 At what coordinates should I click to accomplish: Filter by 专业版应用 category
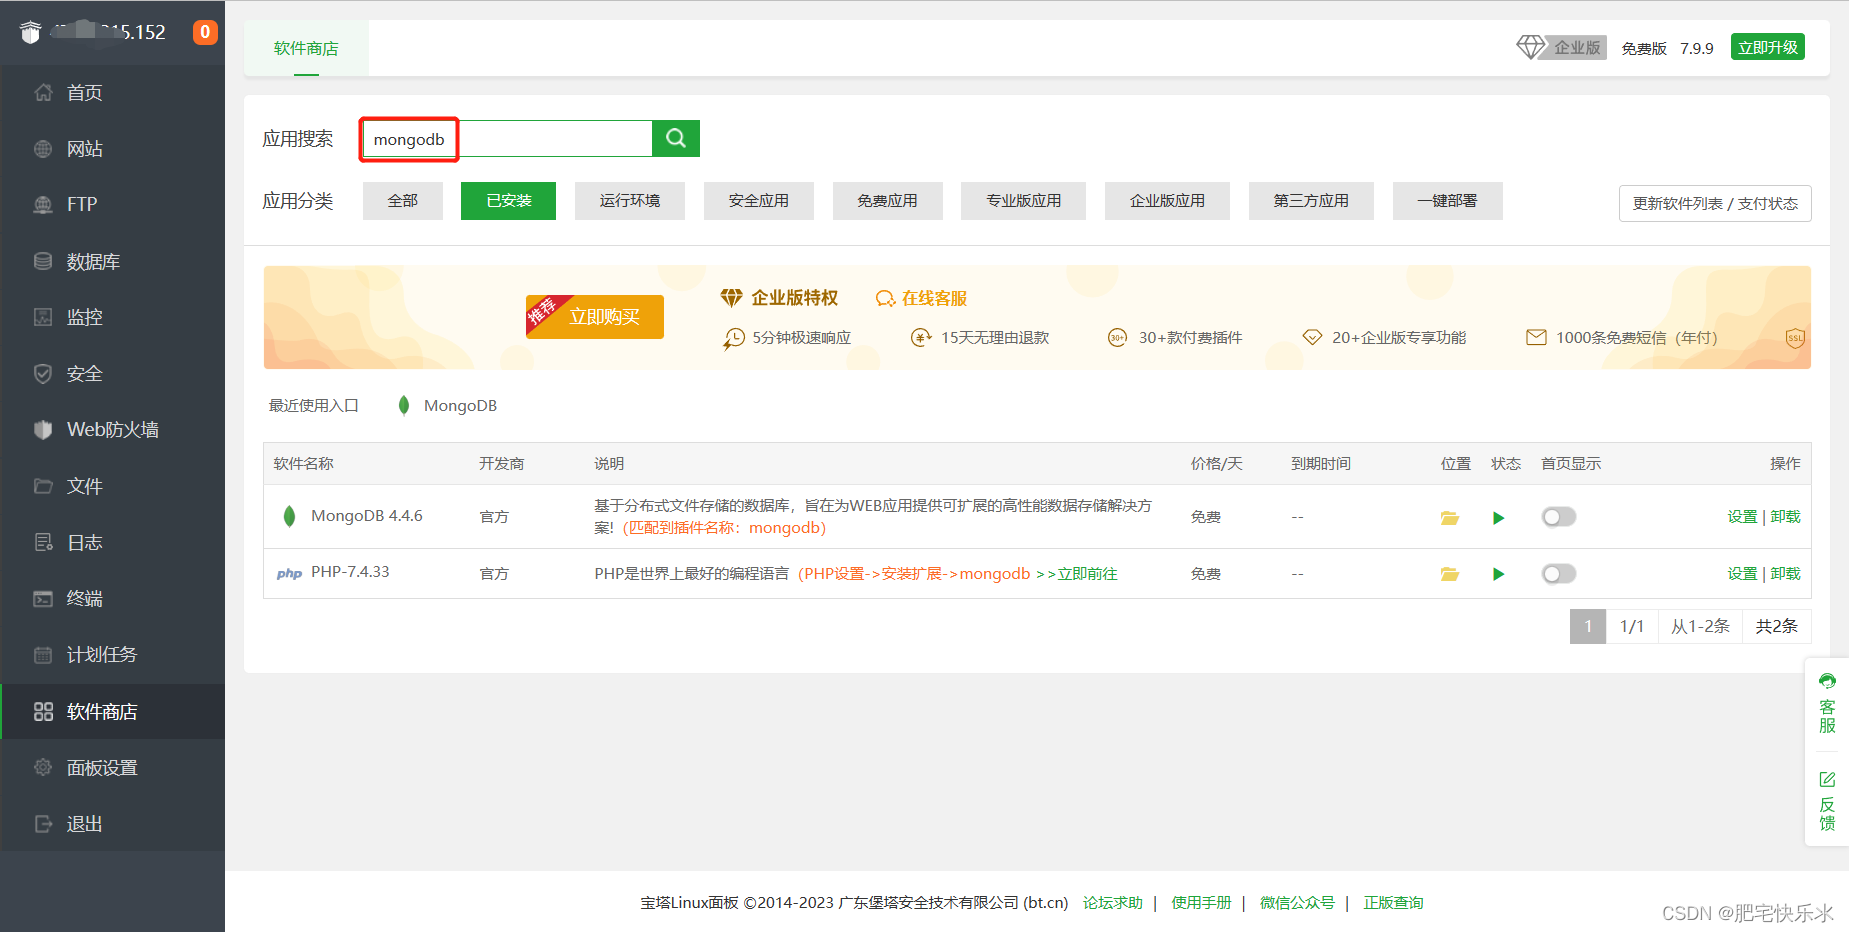[1023, 201]
